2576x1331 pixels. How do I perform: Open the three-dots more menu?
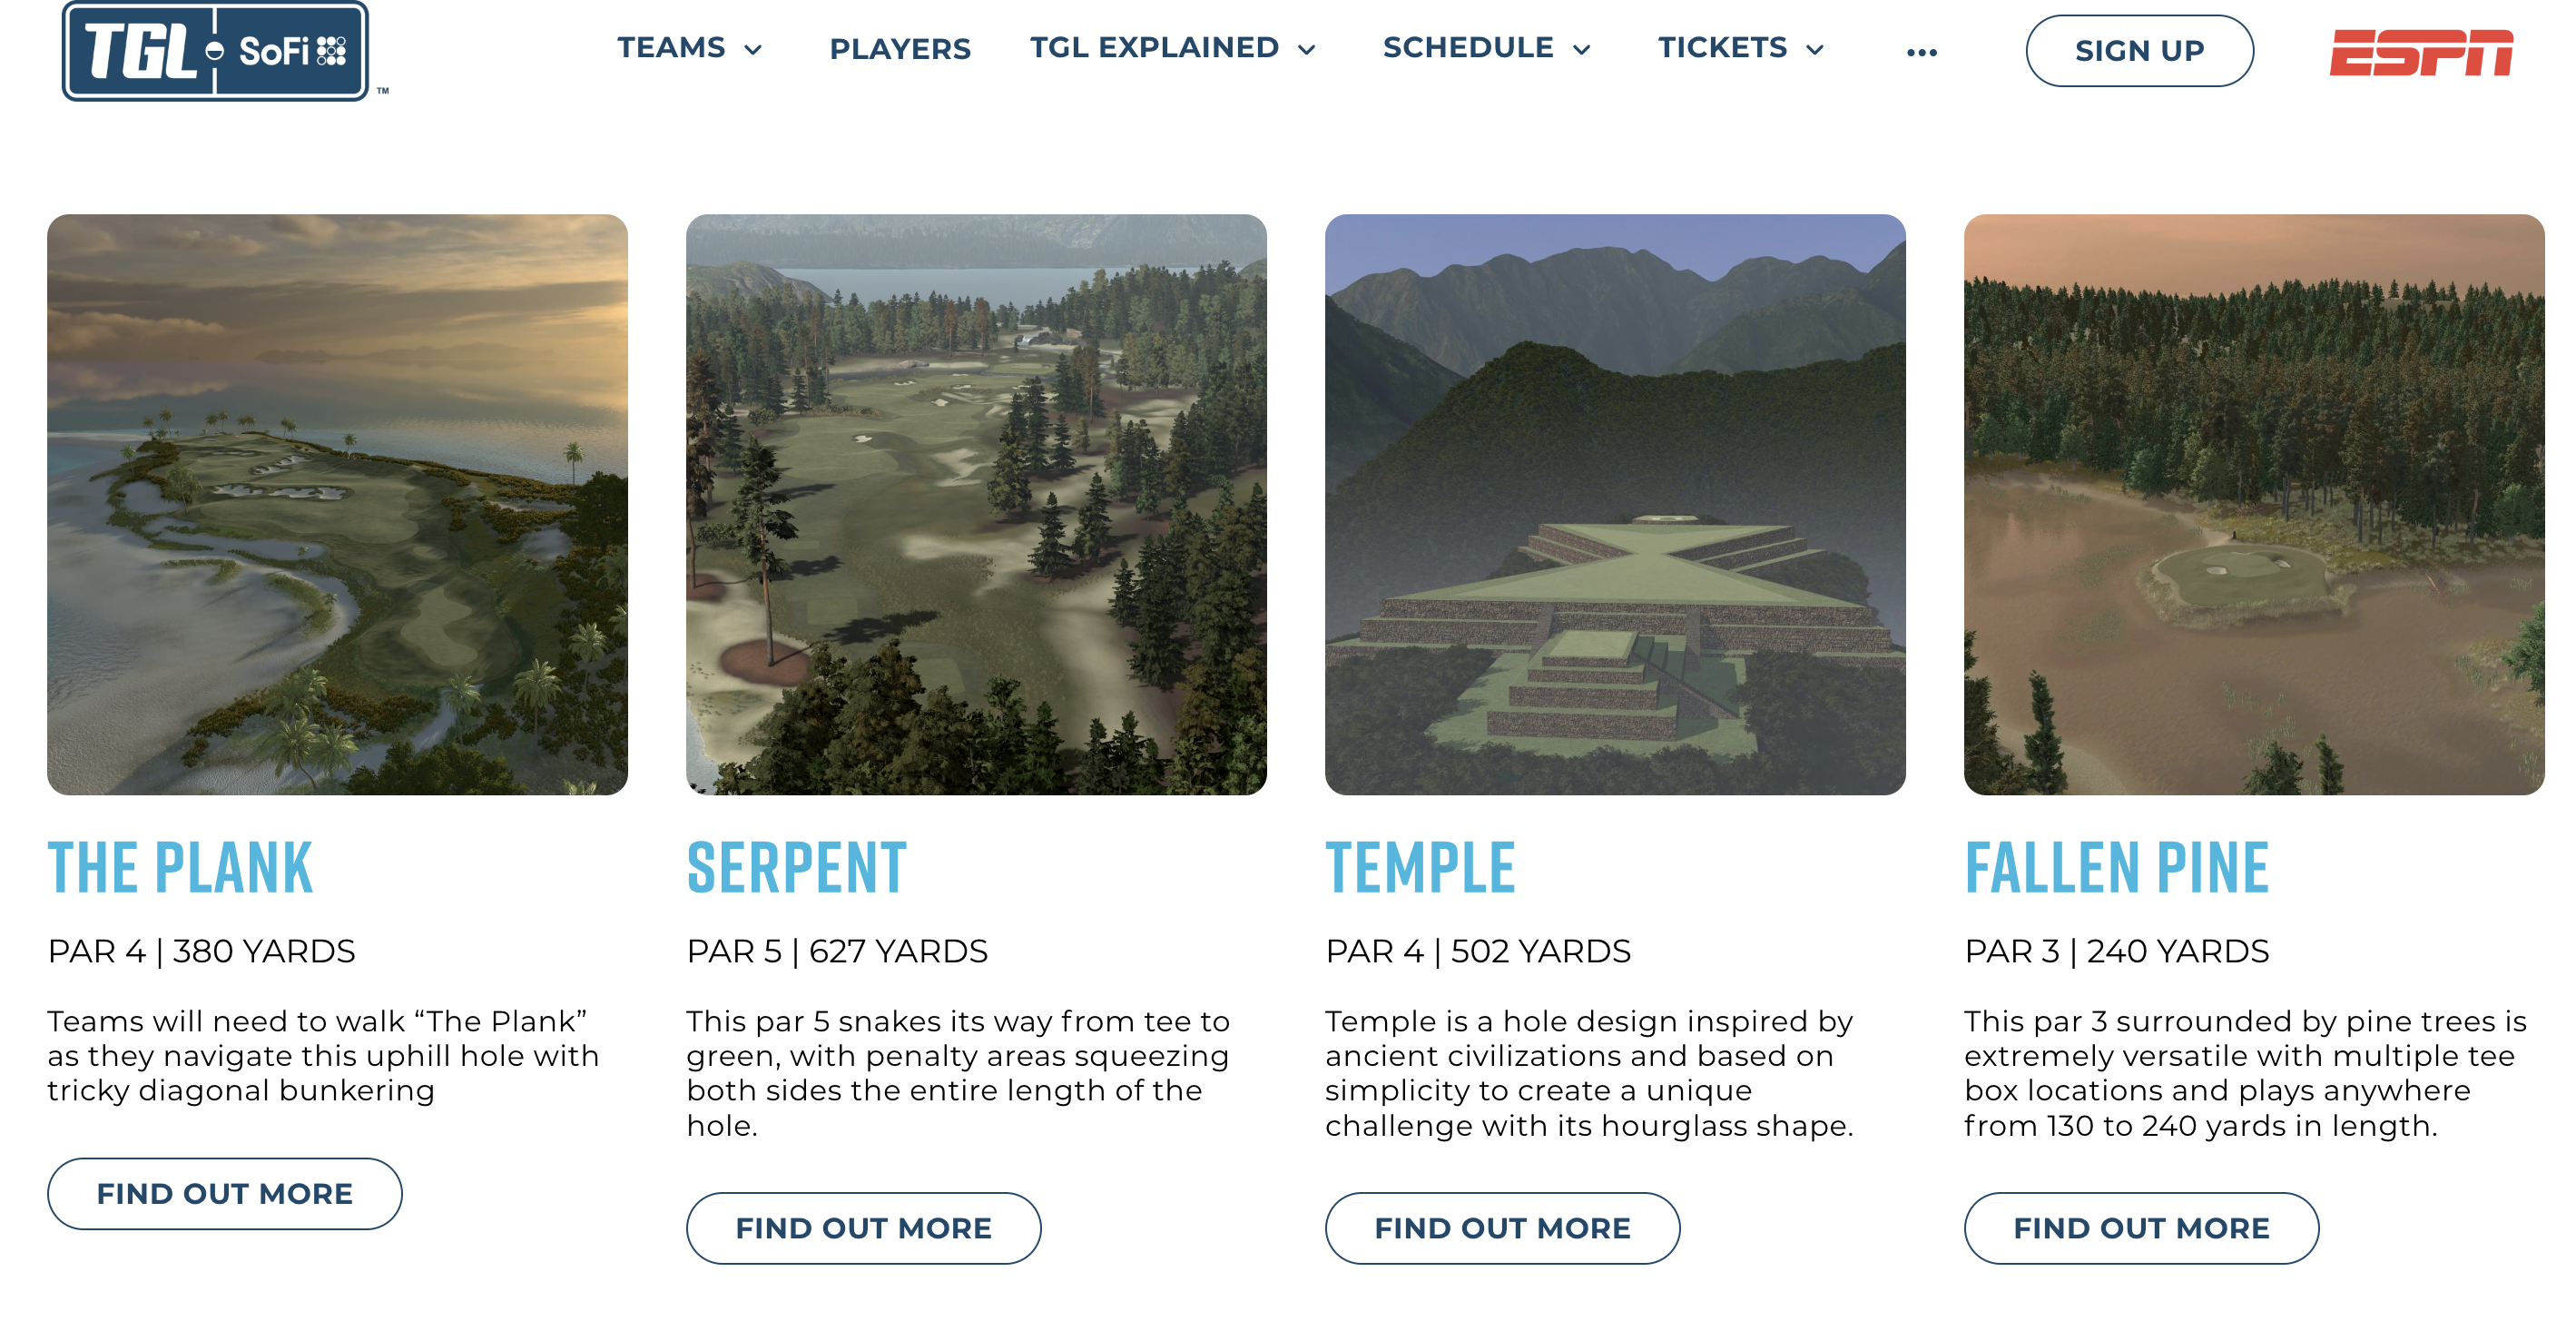coord(1921,52)
